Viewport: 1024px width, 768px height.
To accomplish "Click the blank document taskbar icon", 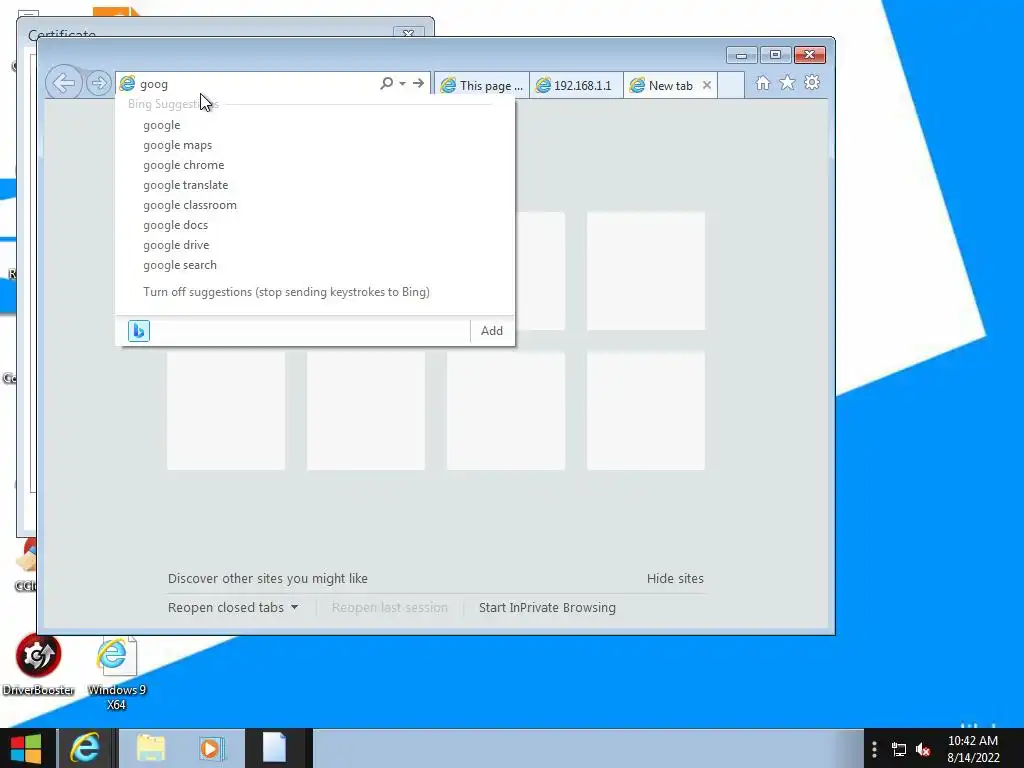I will point(274,748).
